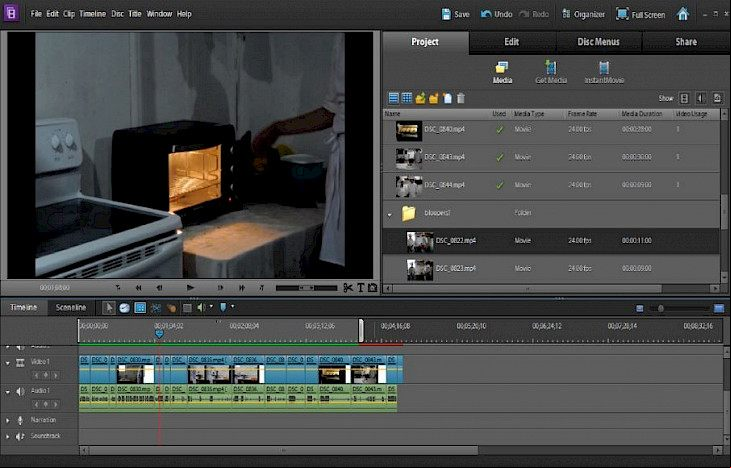
Task: Undo the last action
Action: [497, 14]
